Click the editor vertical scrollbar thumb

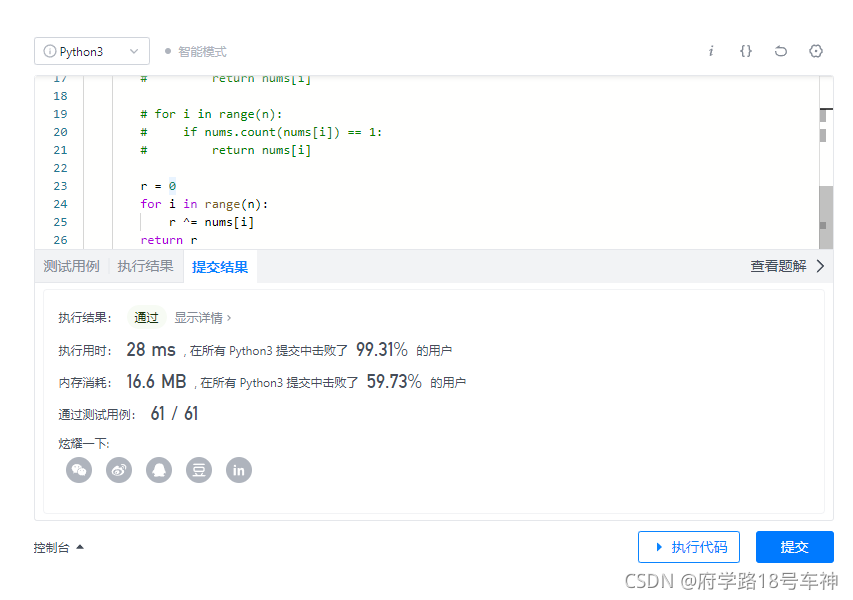tap(826, 217)
